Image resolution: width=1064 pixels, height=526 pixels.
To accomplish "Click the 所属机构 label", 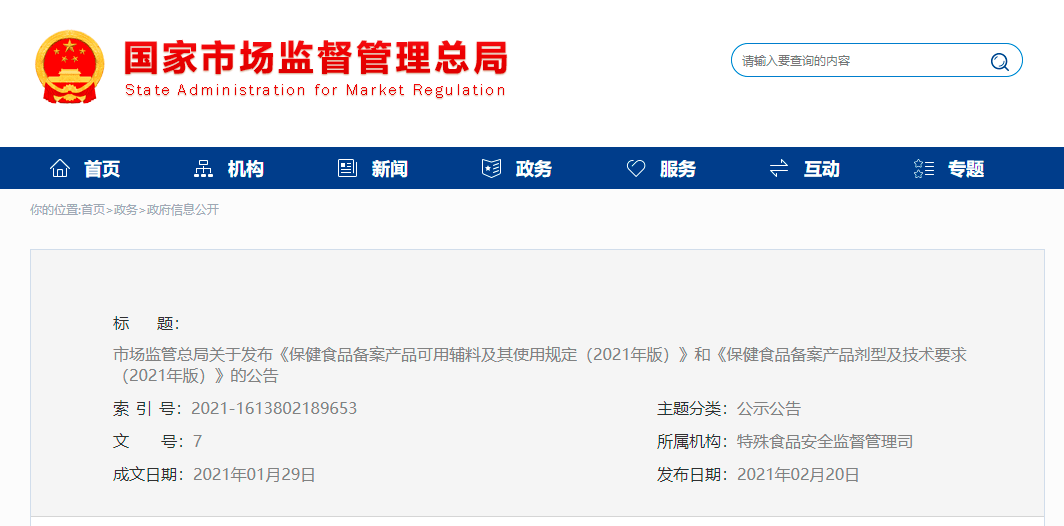I will [692, 442].
